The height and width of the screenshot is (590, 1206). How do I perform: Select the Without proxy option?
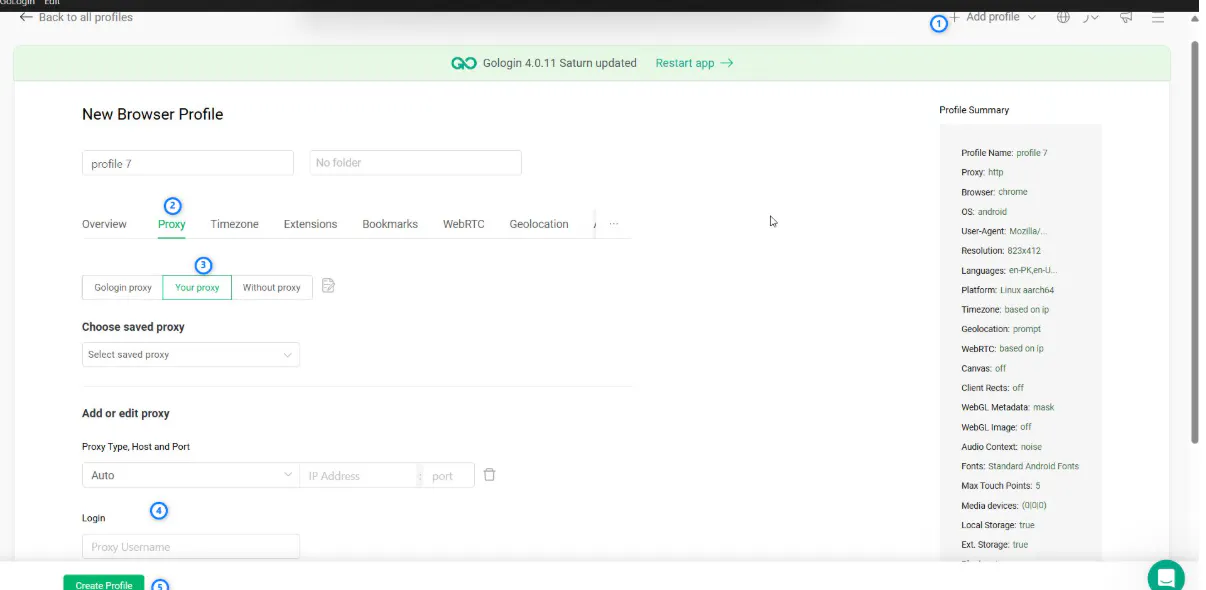(272, 287)
